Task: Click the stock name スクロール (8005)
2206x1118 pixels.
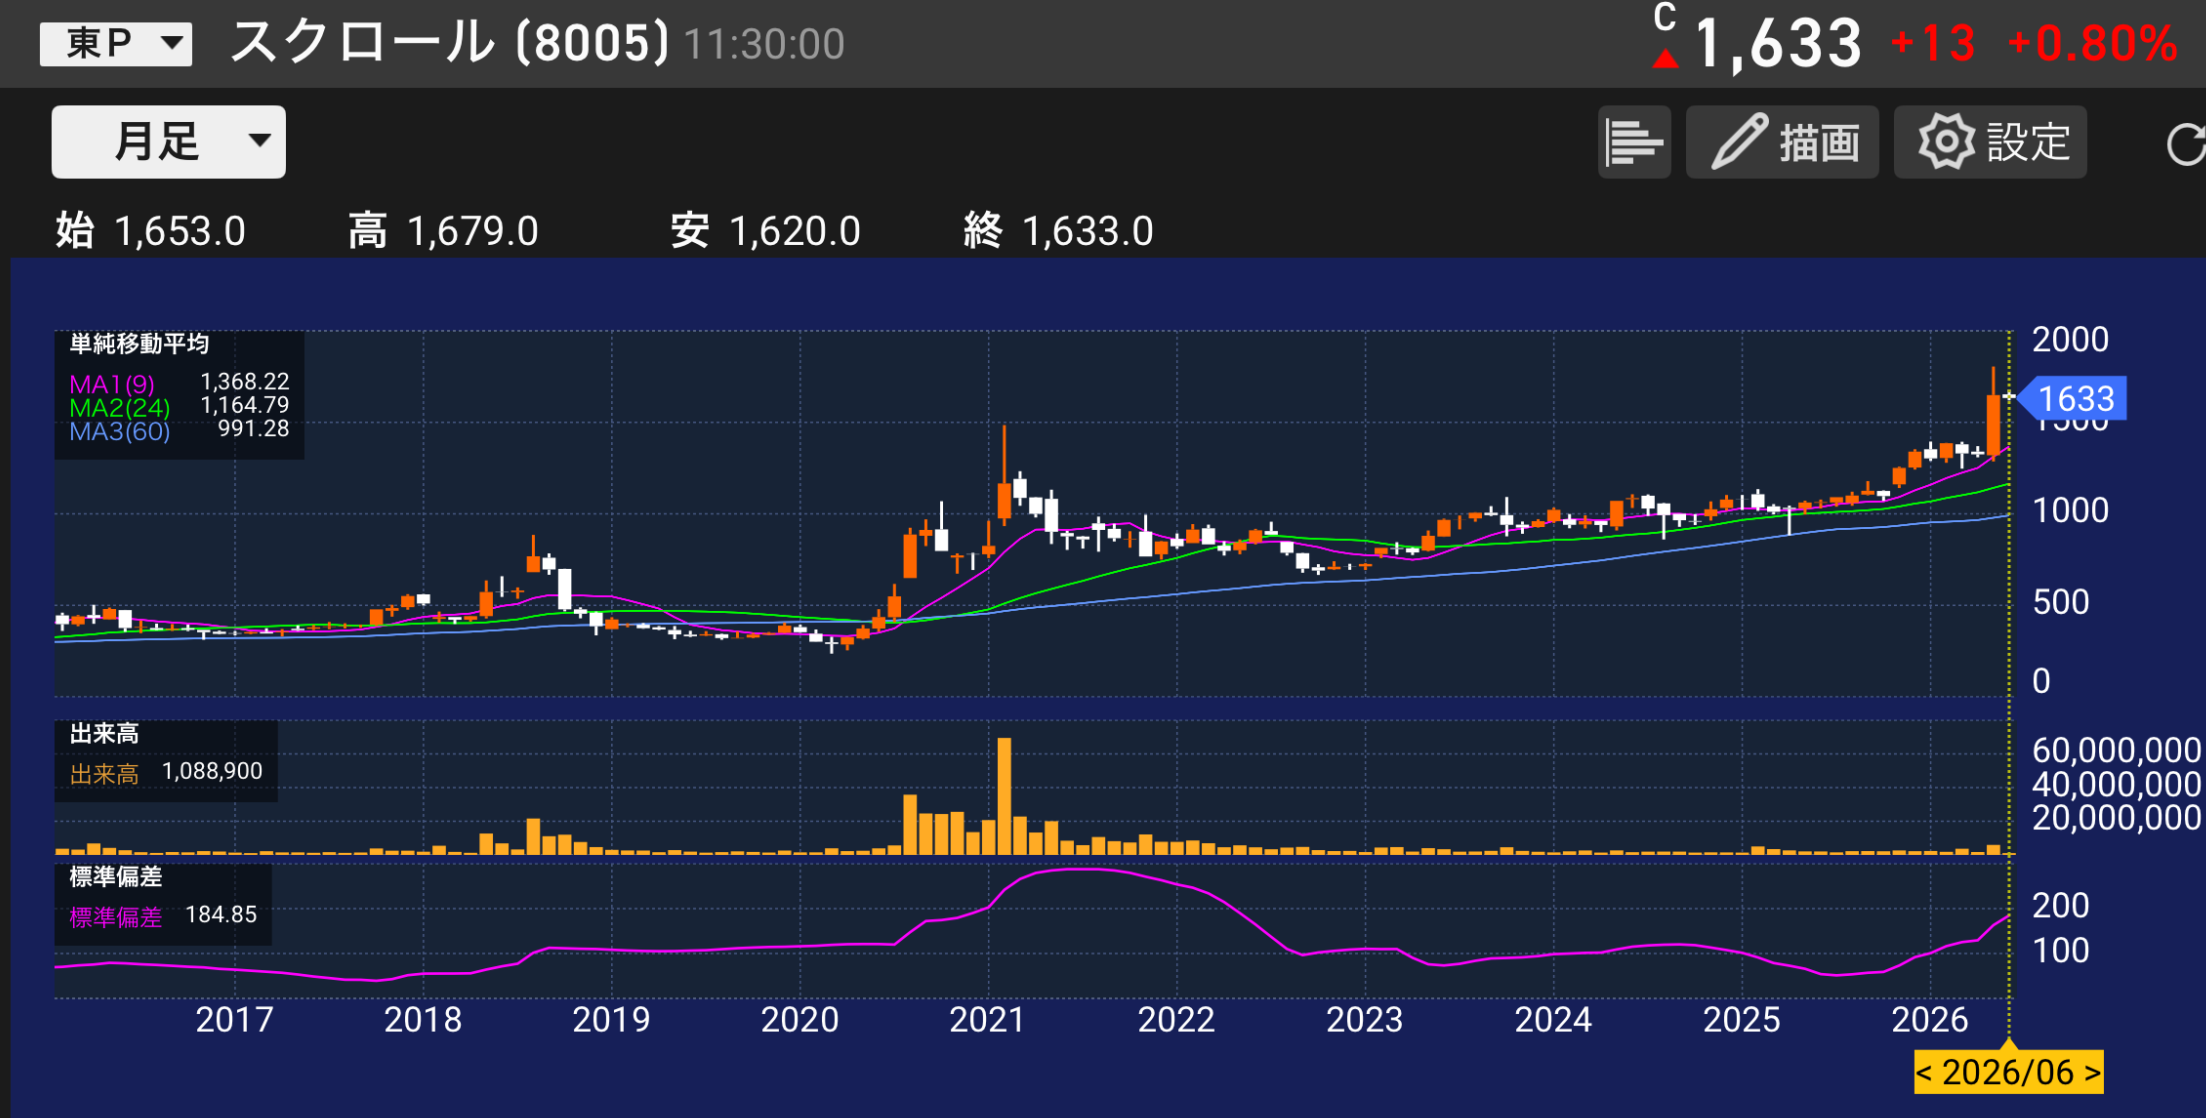Action: tap(450, 43)
